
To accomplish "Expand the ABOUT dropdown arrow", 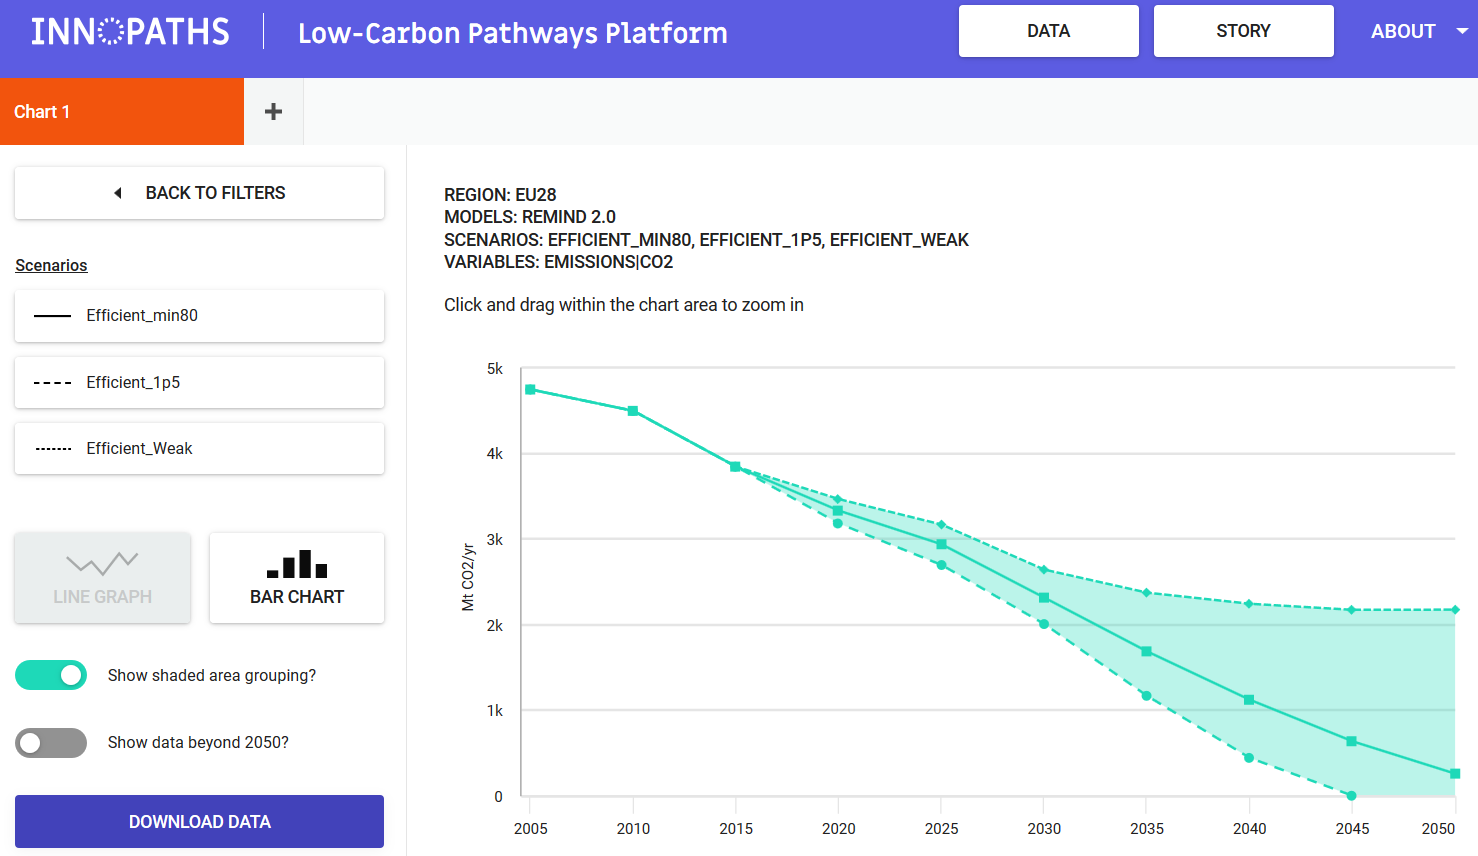I will pyautogui.click(x=1462, y=31).
